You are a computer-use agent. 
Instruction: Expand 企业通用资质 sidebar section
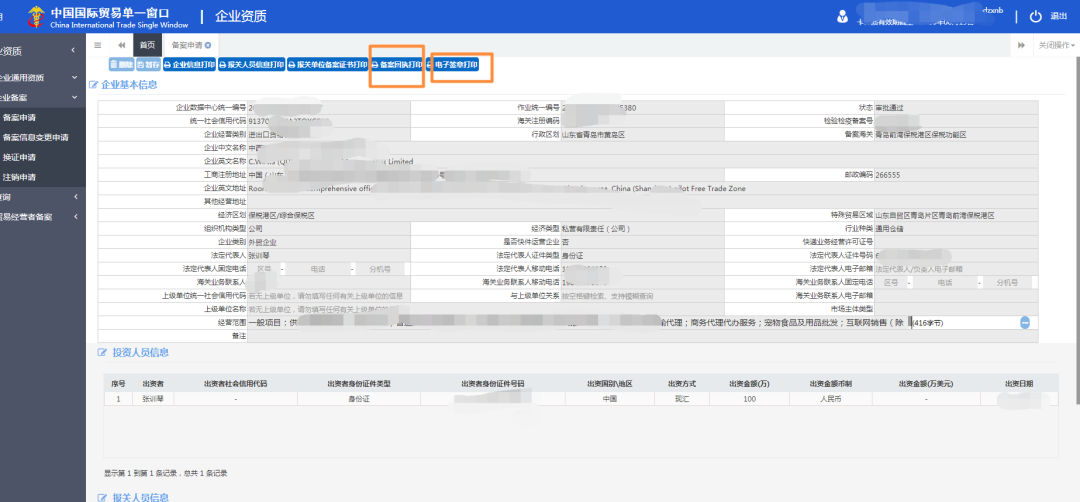pyautogui.click(x=40, y=77)
